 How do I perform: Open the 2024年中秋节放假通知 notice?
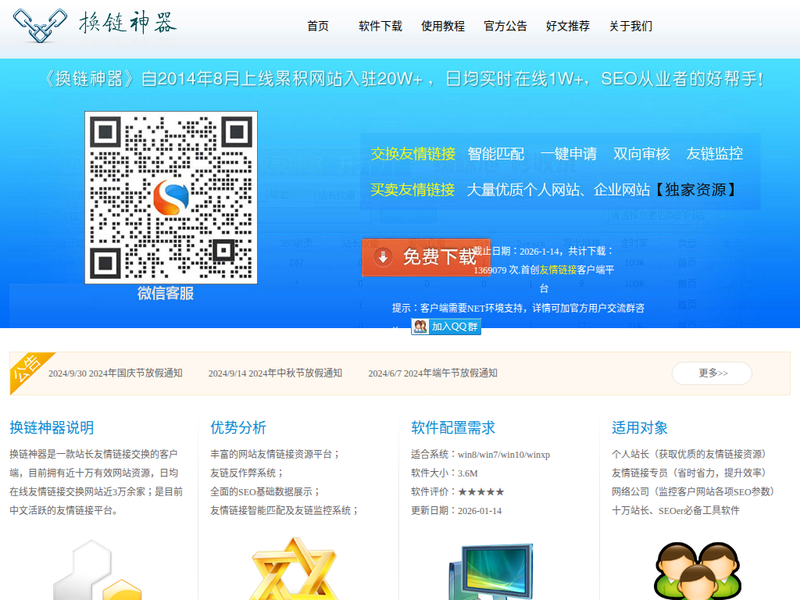pyautogui.click(x=275, y=373)
